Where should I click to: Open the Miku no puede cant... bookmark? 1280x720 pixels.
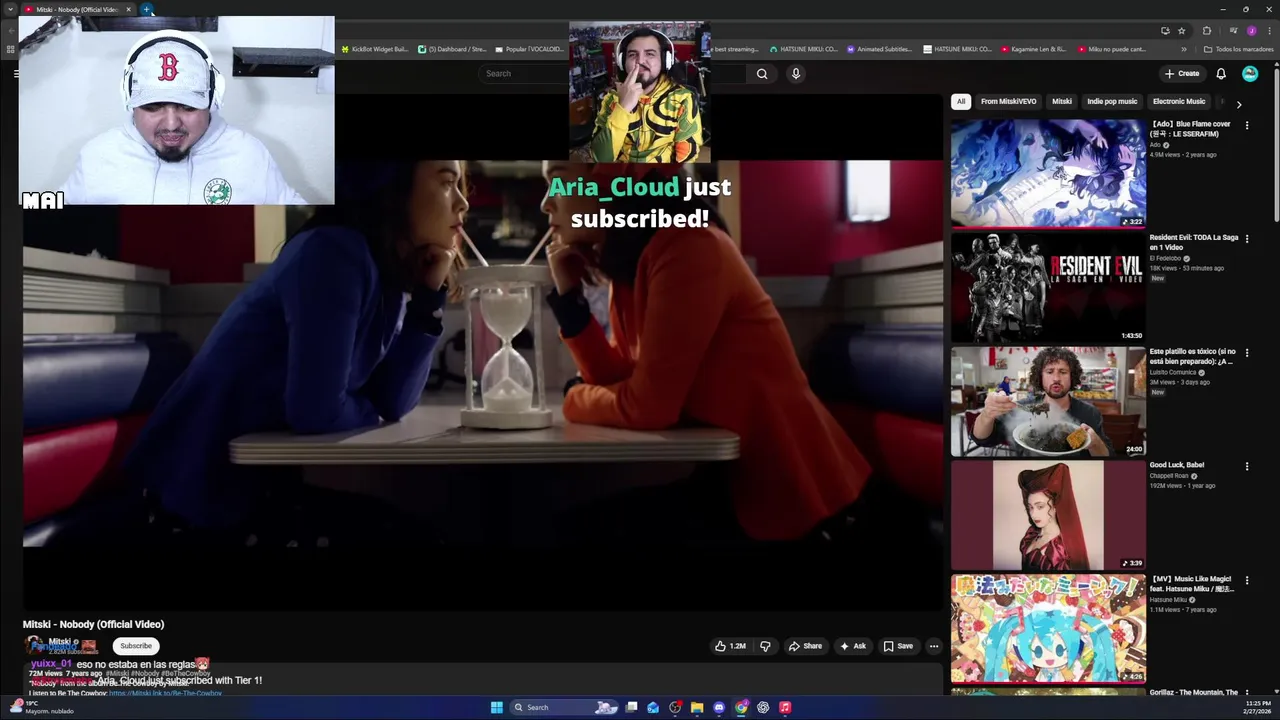tap(1111, 49)
